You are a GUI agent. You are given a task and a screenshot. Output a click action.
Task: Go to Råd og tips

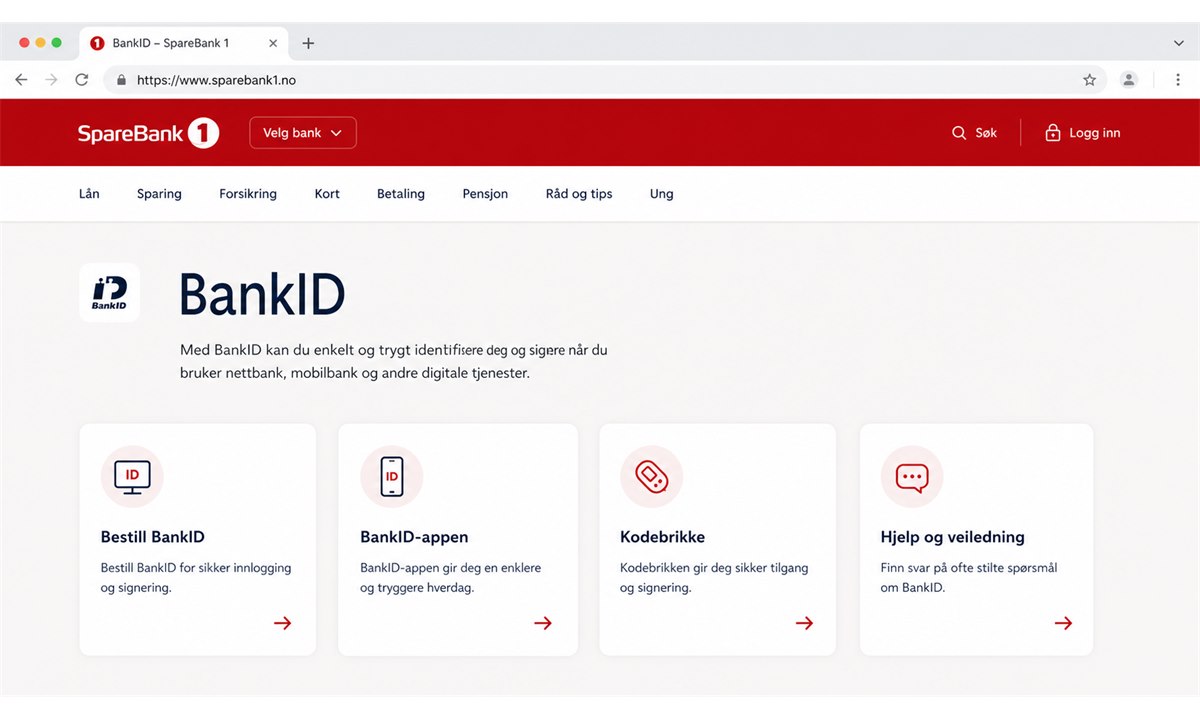coord(579,194)
